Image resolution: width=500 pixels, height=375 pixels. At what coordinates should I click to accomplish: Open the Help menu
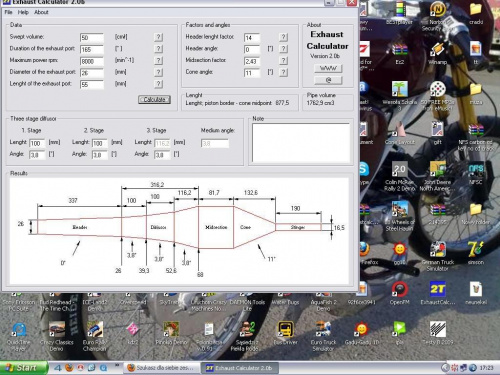23,12
